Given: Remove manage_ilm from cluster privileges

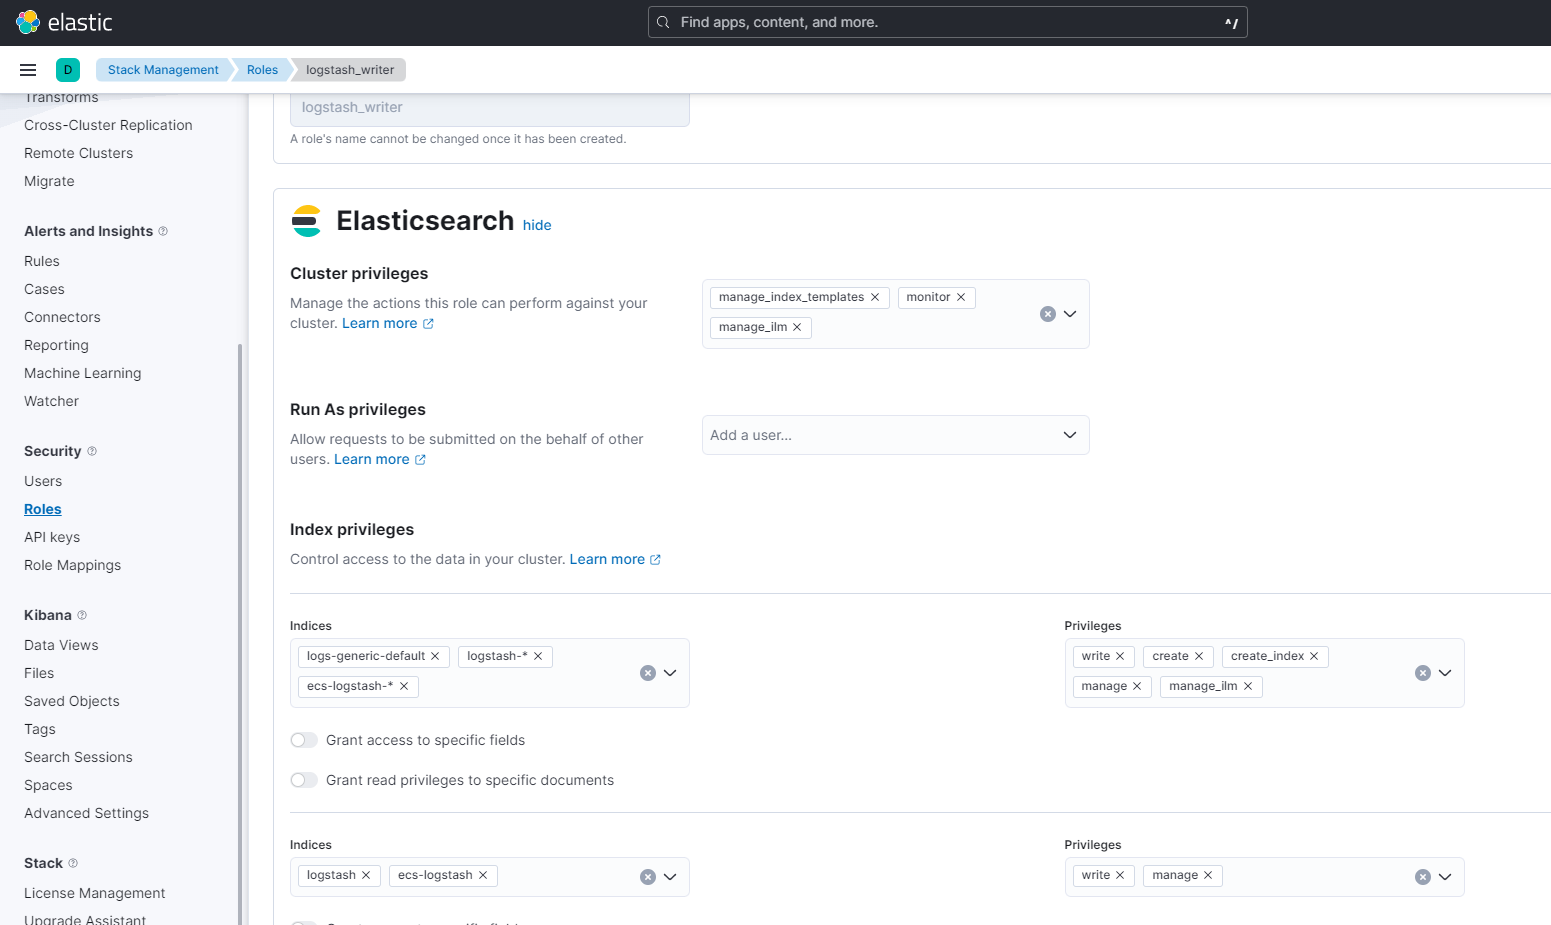Looking at the screenshot, I should [x=797, y=327].
